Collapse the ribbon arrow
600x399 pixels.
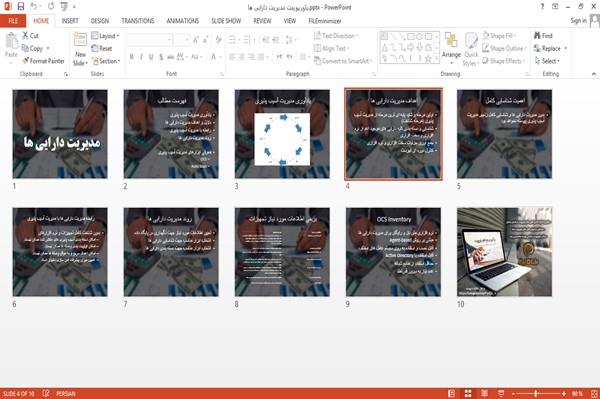coord(594,73)
